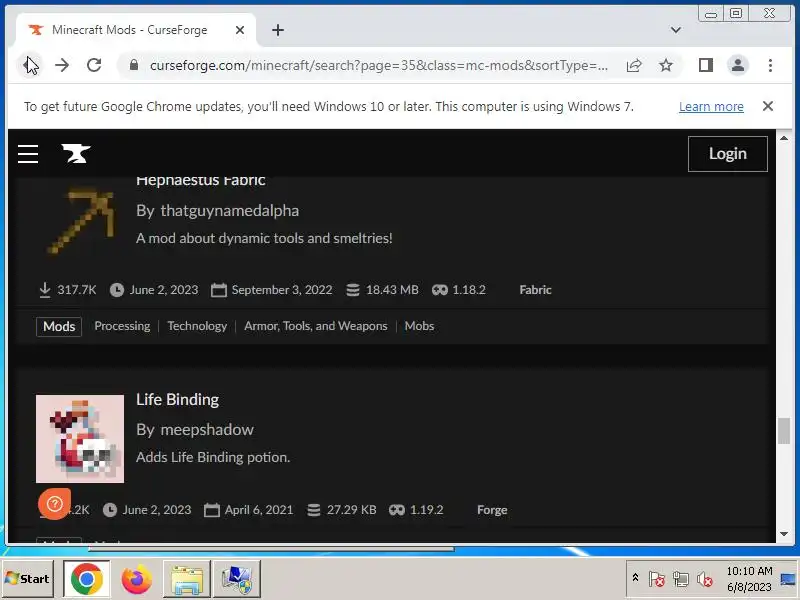
Task: Click the Mods category tag for Hephaestus
Action: [x=59, y=327]
